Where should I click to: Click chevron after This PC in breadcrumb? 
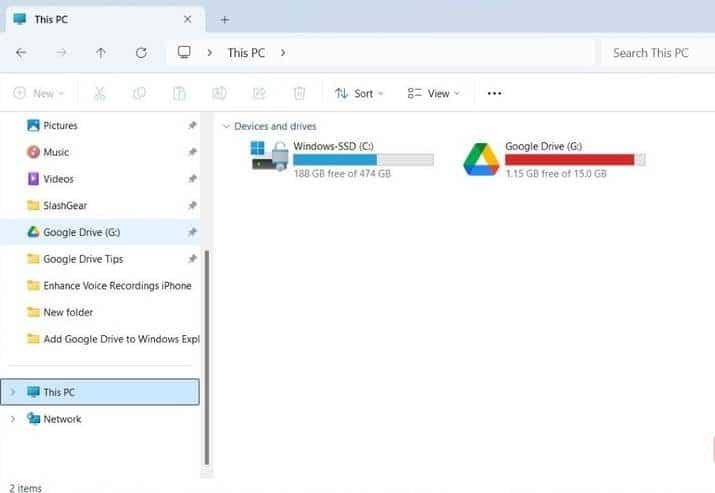283,53
